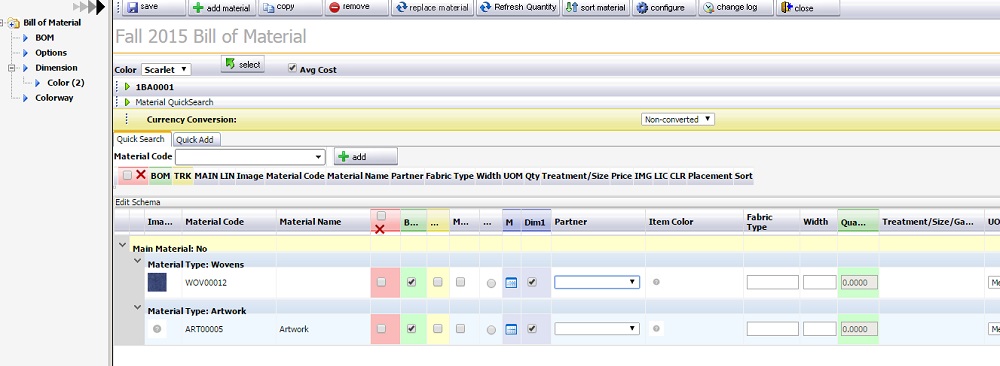Expand the 1BA0001 section

(x=128, y=87)
